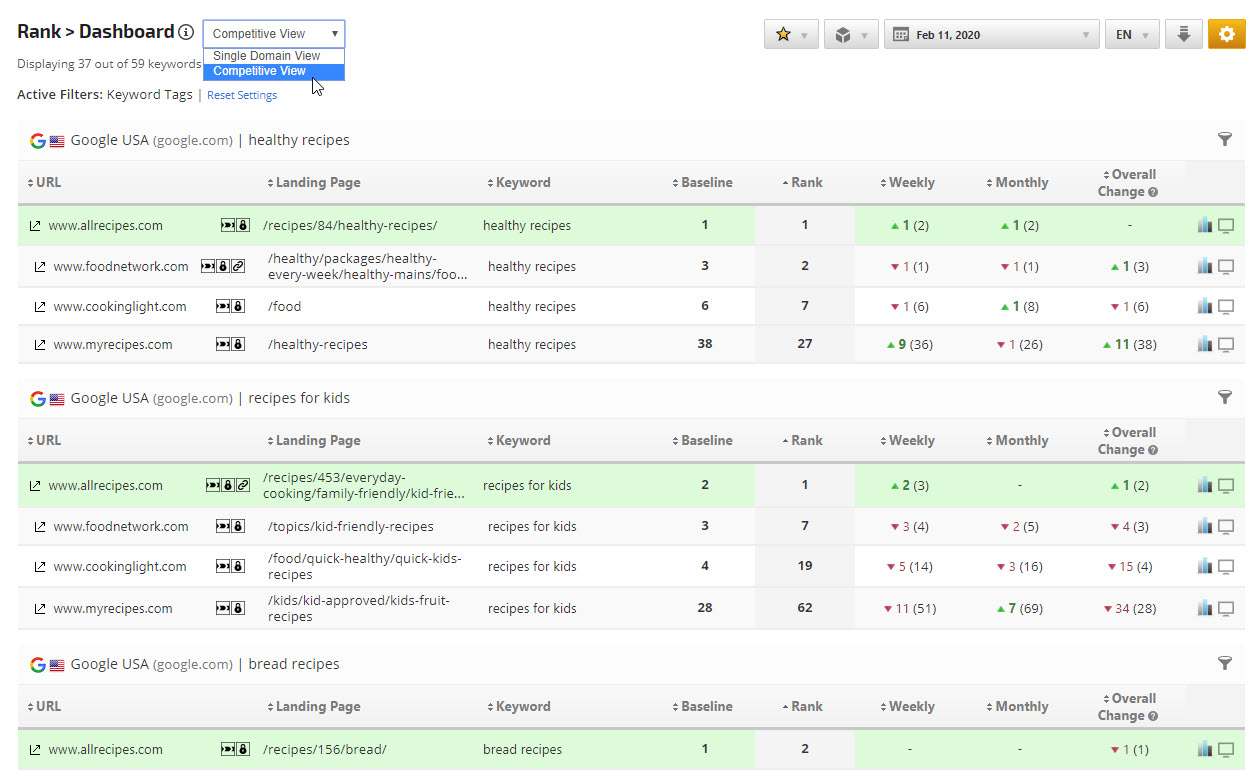1252x770 pixels.
Task: Click the Reset Settings link
Action: coord(242,95)
